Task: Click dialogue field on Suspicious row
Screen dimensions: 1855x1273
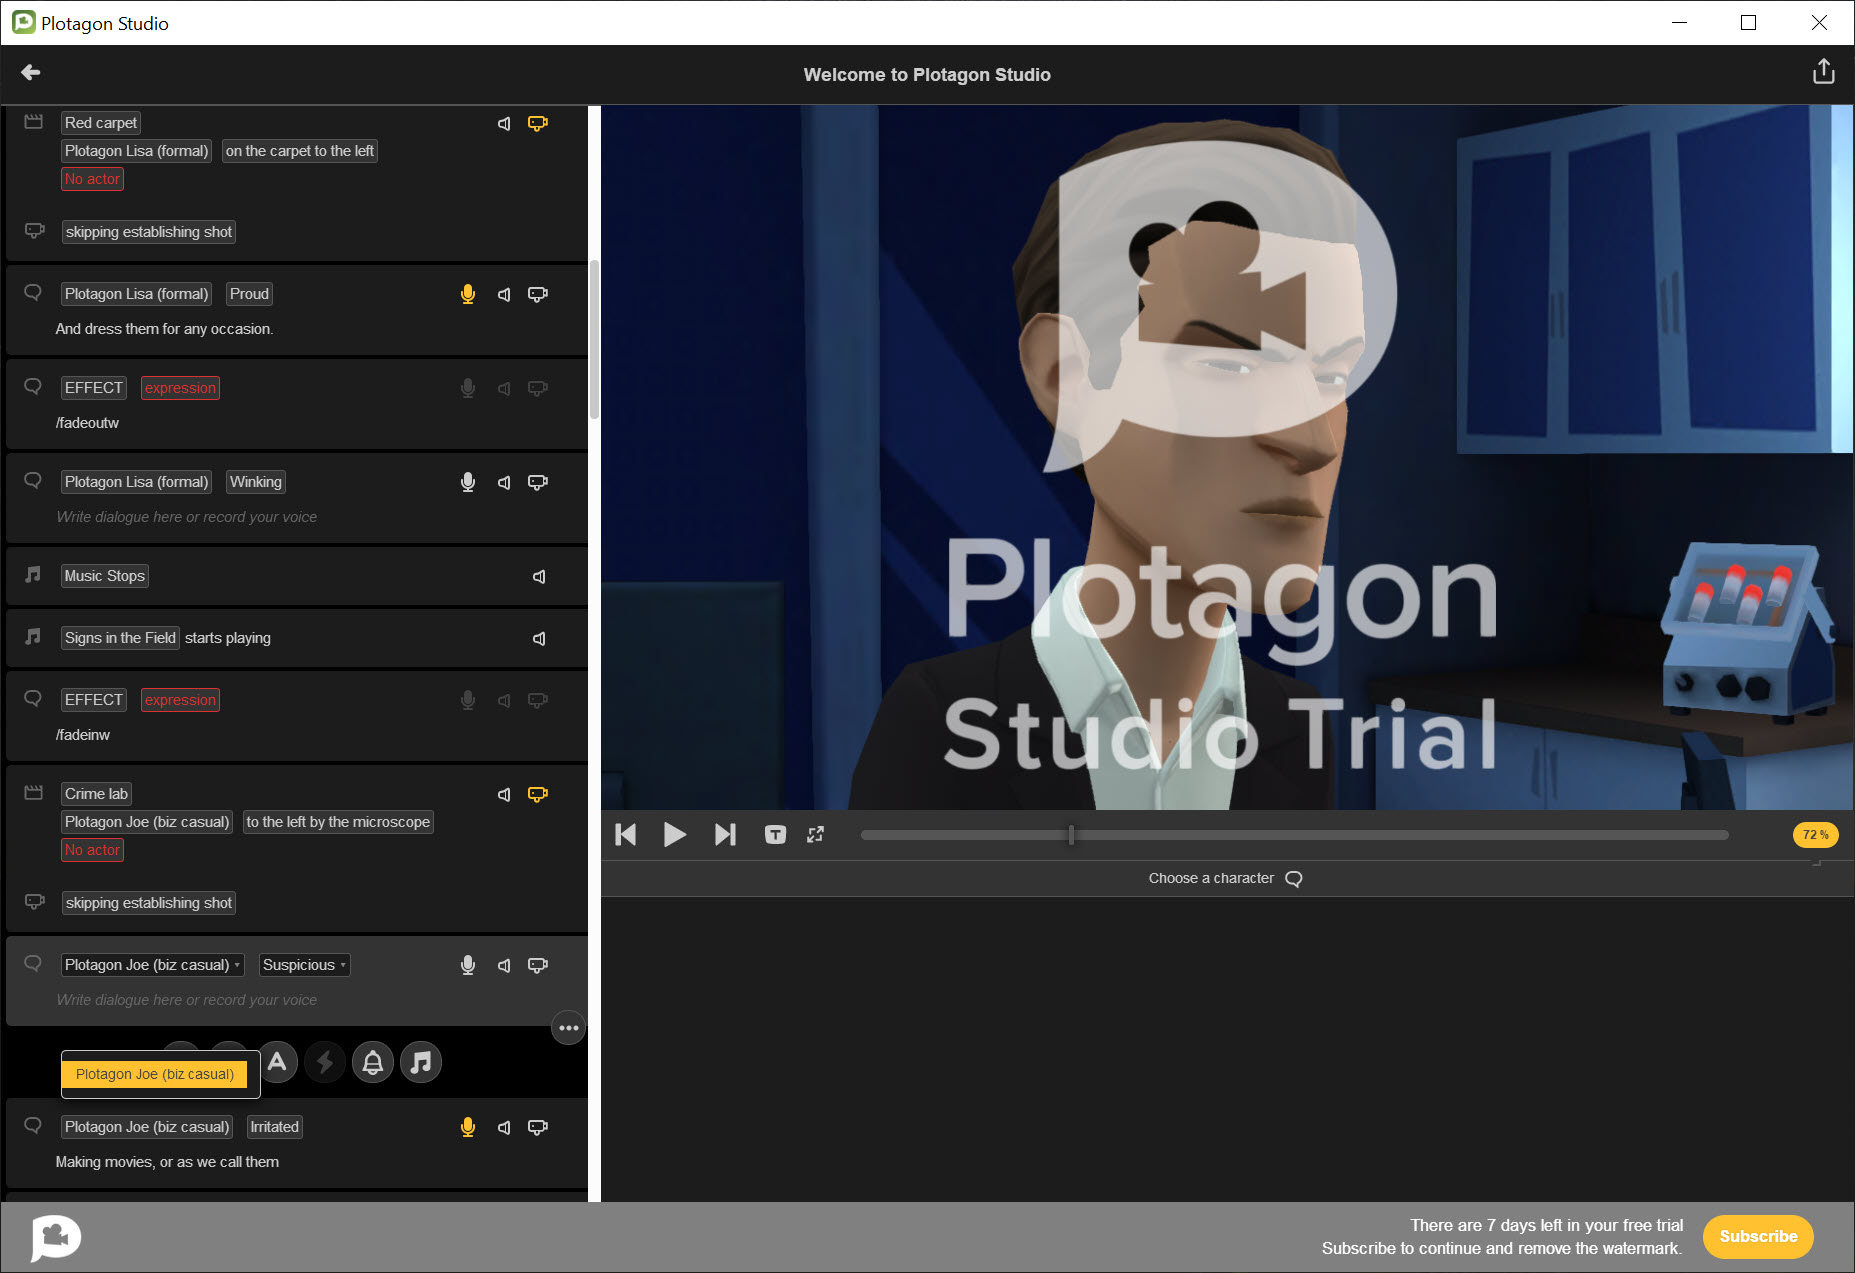Action: (x=187, y=1000)
